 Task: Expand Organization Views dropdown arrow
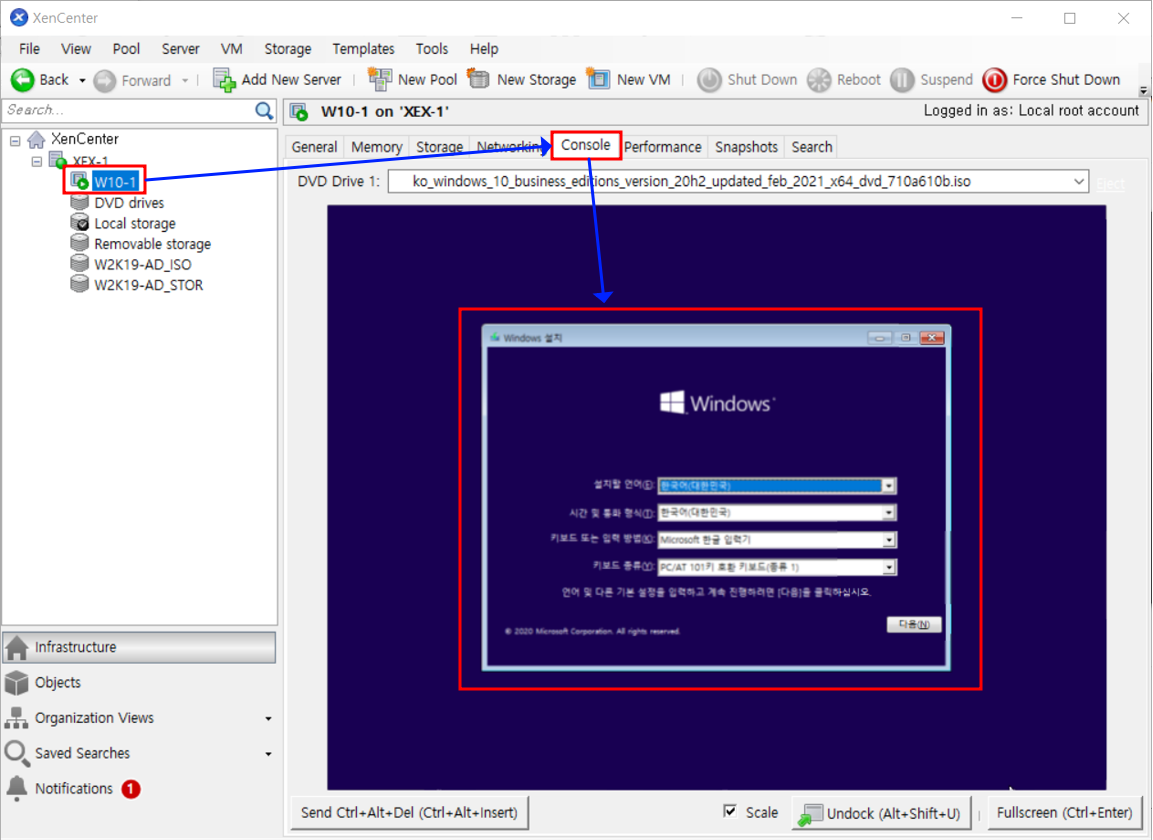tap(268, 719)
